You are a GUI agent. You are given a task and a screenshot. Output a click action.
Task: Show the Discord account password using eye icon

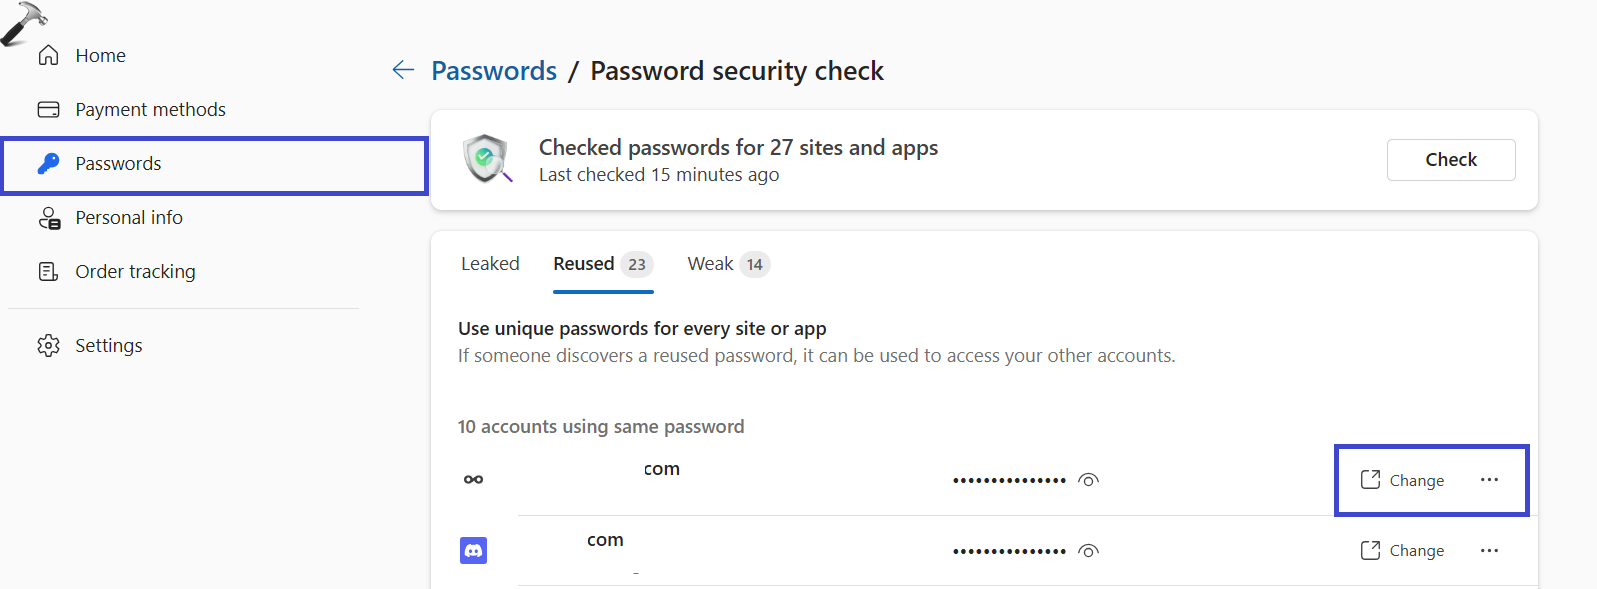tap(1089, 551)
